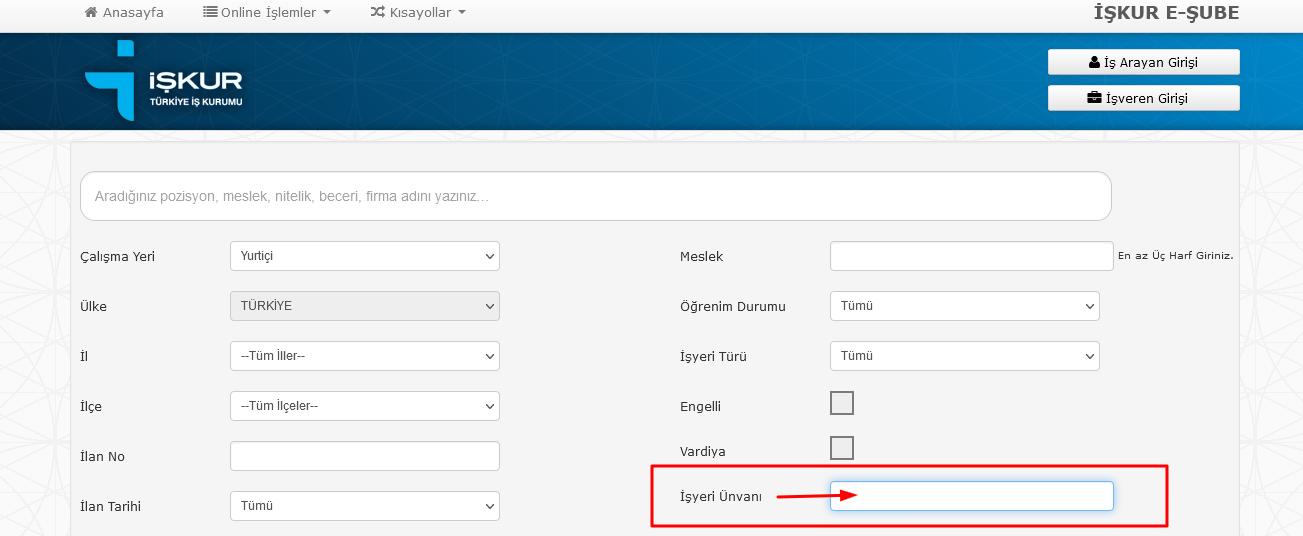
Task: Click the person icon on İş Arayan Girişi
Action: point(1094,62)
